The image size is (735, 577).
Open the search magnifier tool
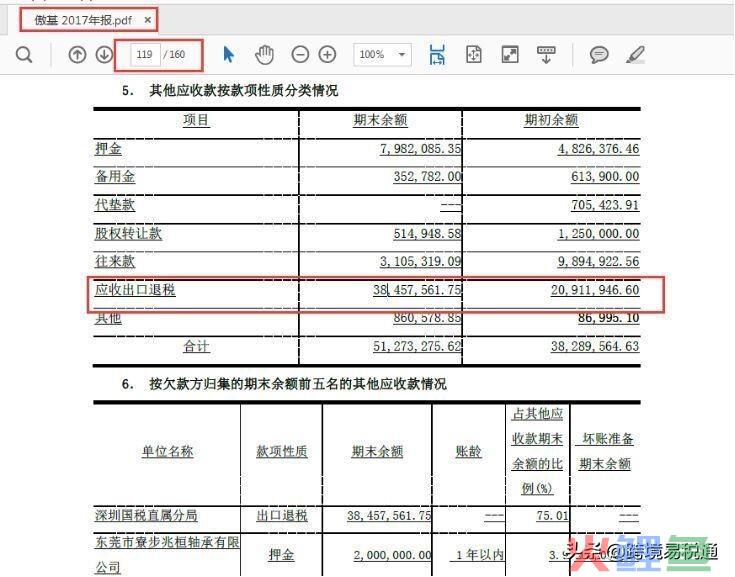pyautogui.click(x=24, y=54)
